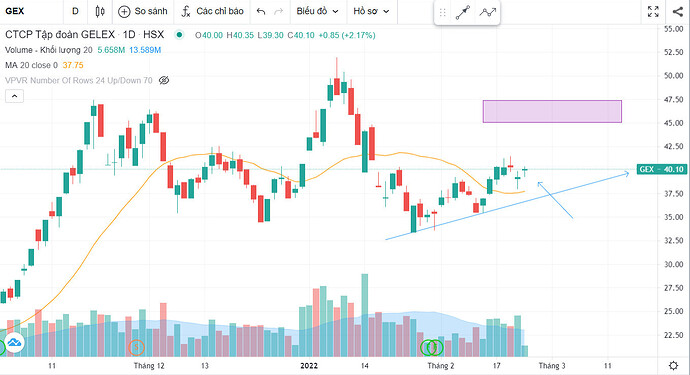Toggle the green market status dot
The image size is (690, 375).
point(179,35)
